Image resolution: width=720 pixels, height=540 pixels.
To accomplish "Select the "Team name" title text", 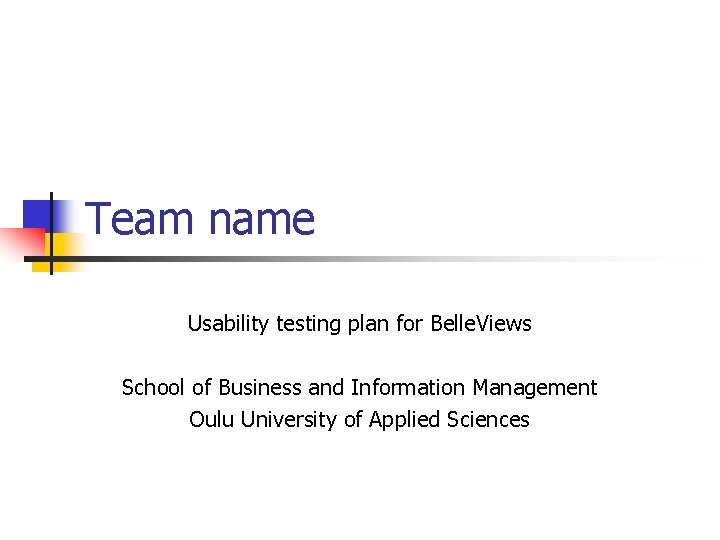I will (201, 219).
